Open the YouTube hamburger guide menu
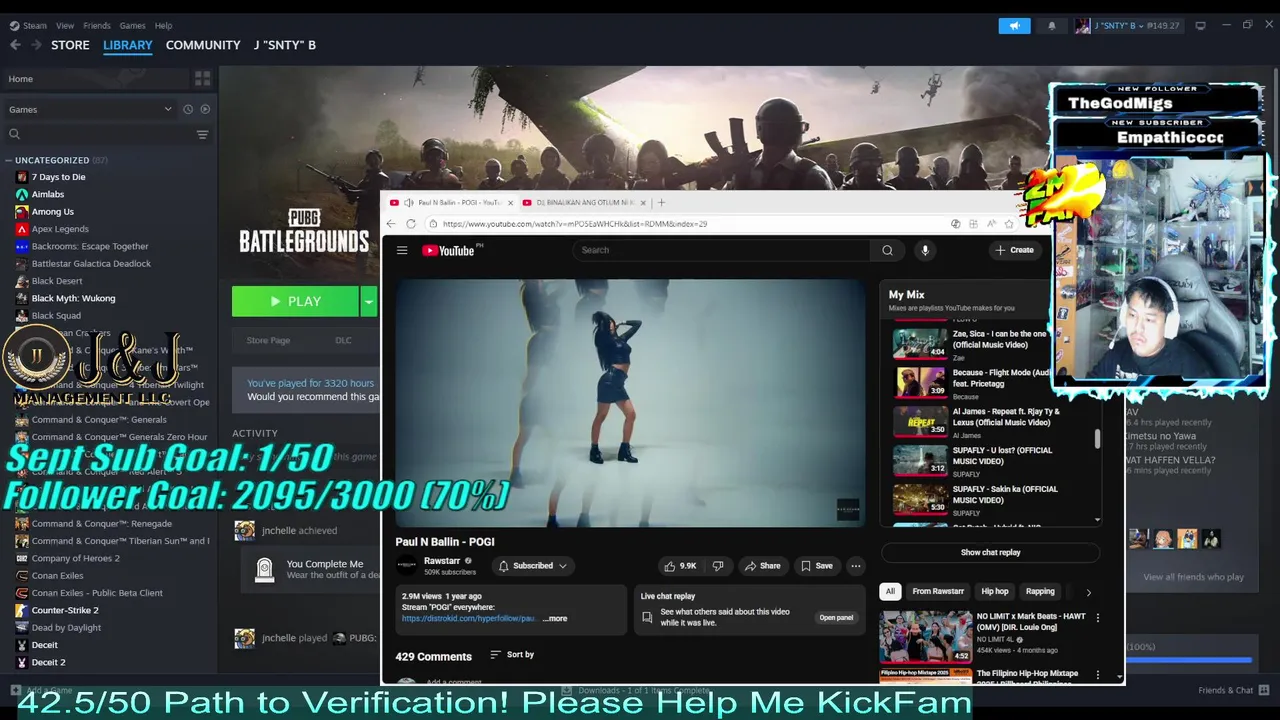This screenshot has height=720, width=1280. click(x=402, y=250)
